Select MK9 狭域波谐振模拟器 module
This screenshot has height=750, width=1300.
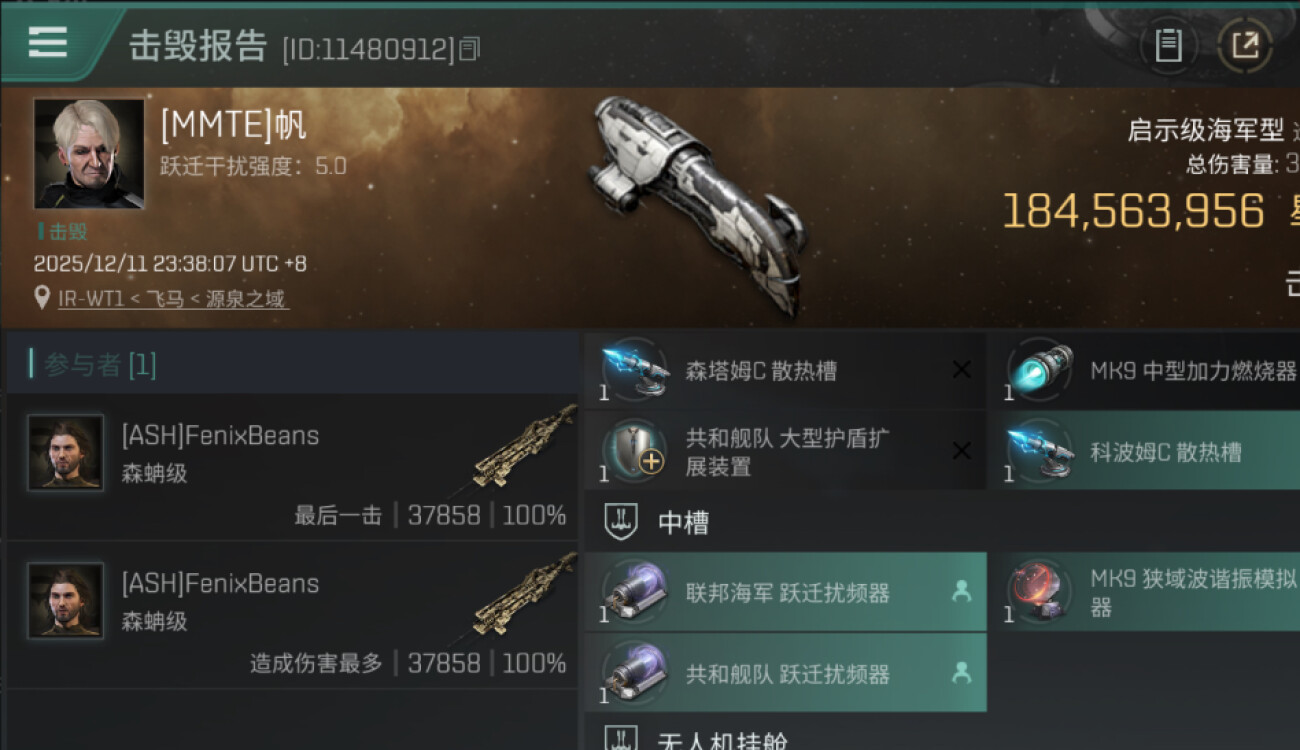tap(1144, 591)
